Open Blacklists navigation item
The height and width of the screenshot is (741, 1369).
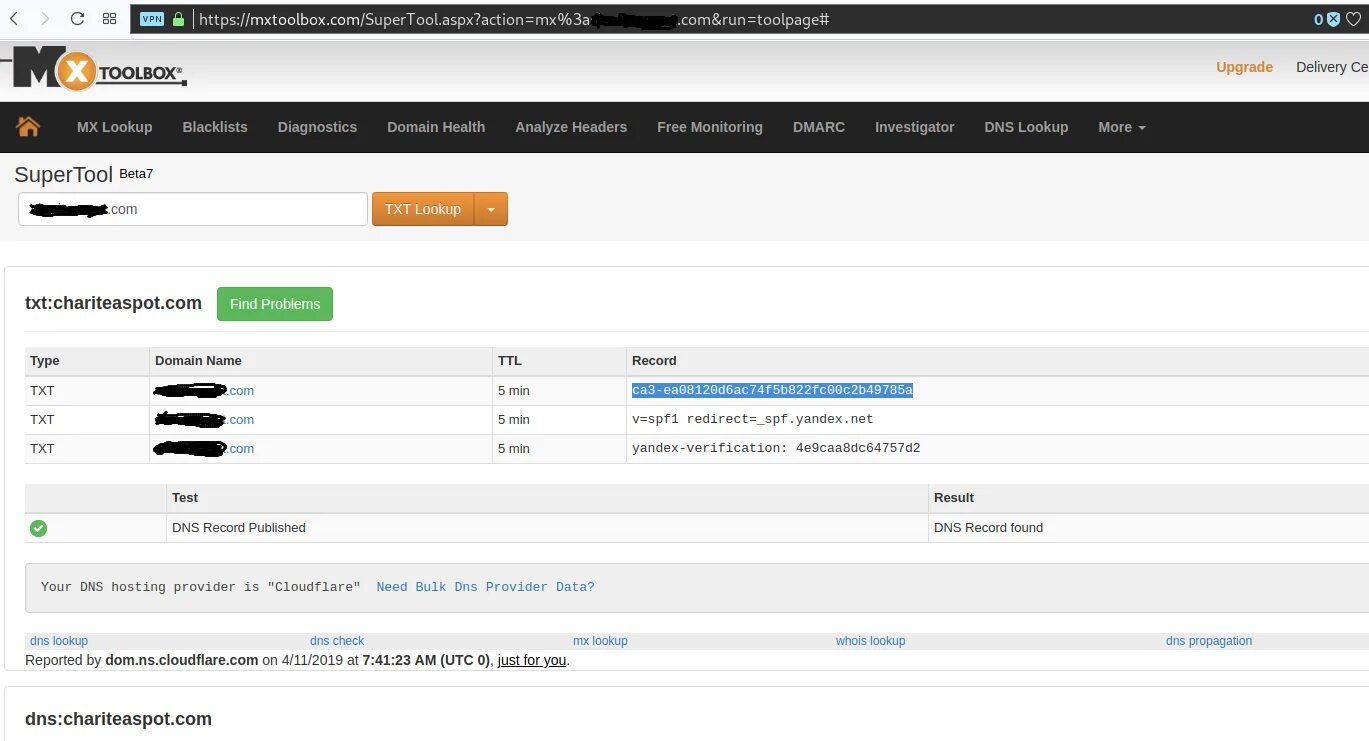click(x=215, y=127)
